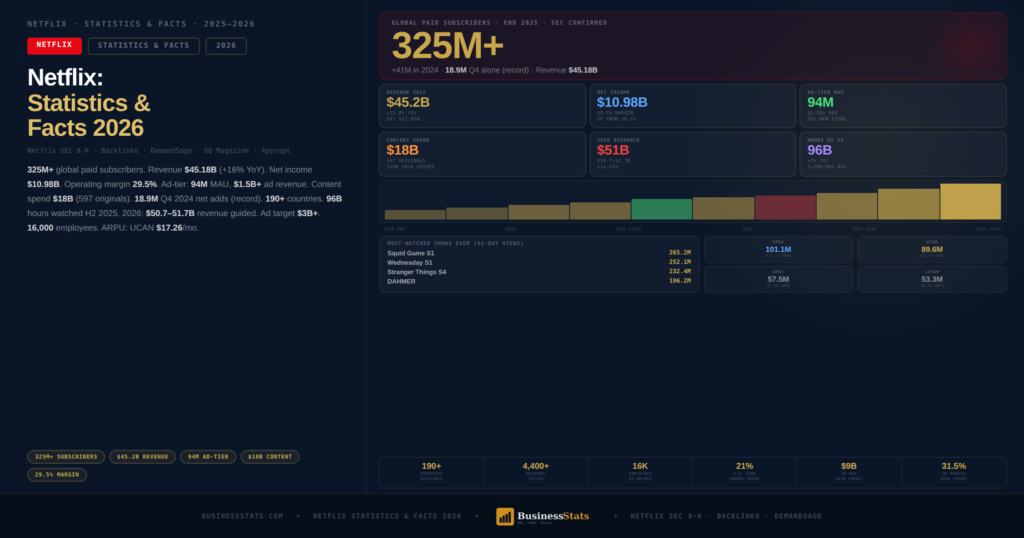Open the BUSINESSSTATS.COM footer link
Screen dimensions: 1024x538
[x=242, y=516]
